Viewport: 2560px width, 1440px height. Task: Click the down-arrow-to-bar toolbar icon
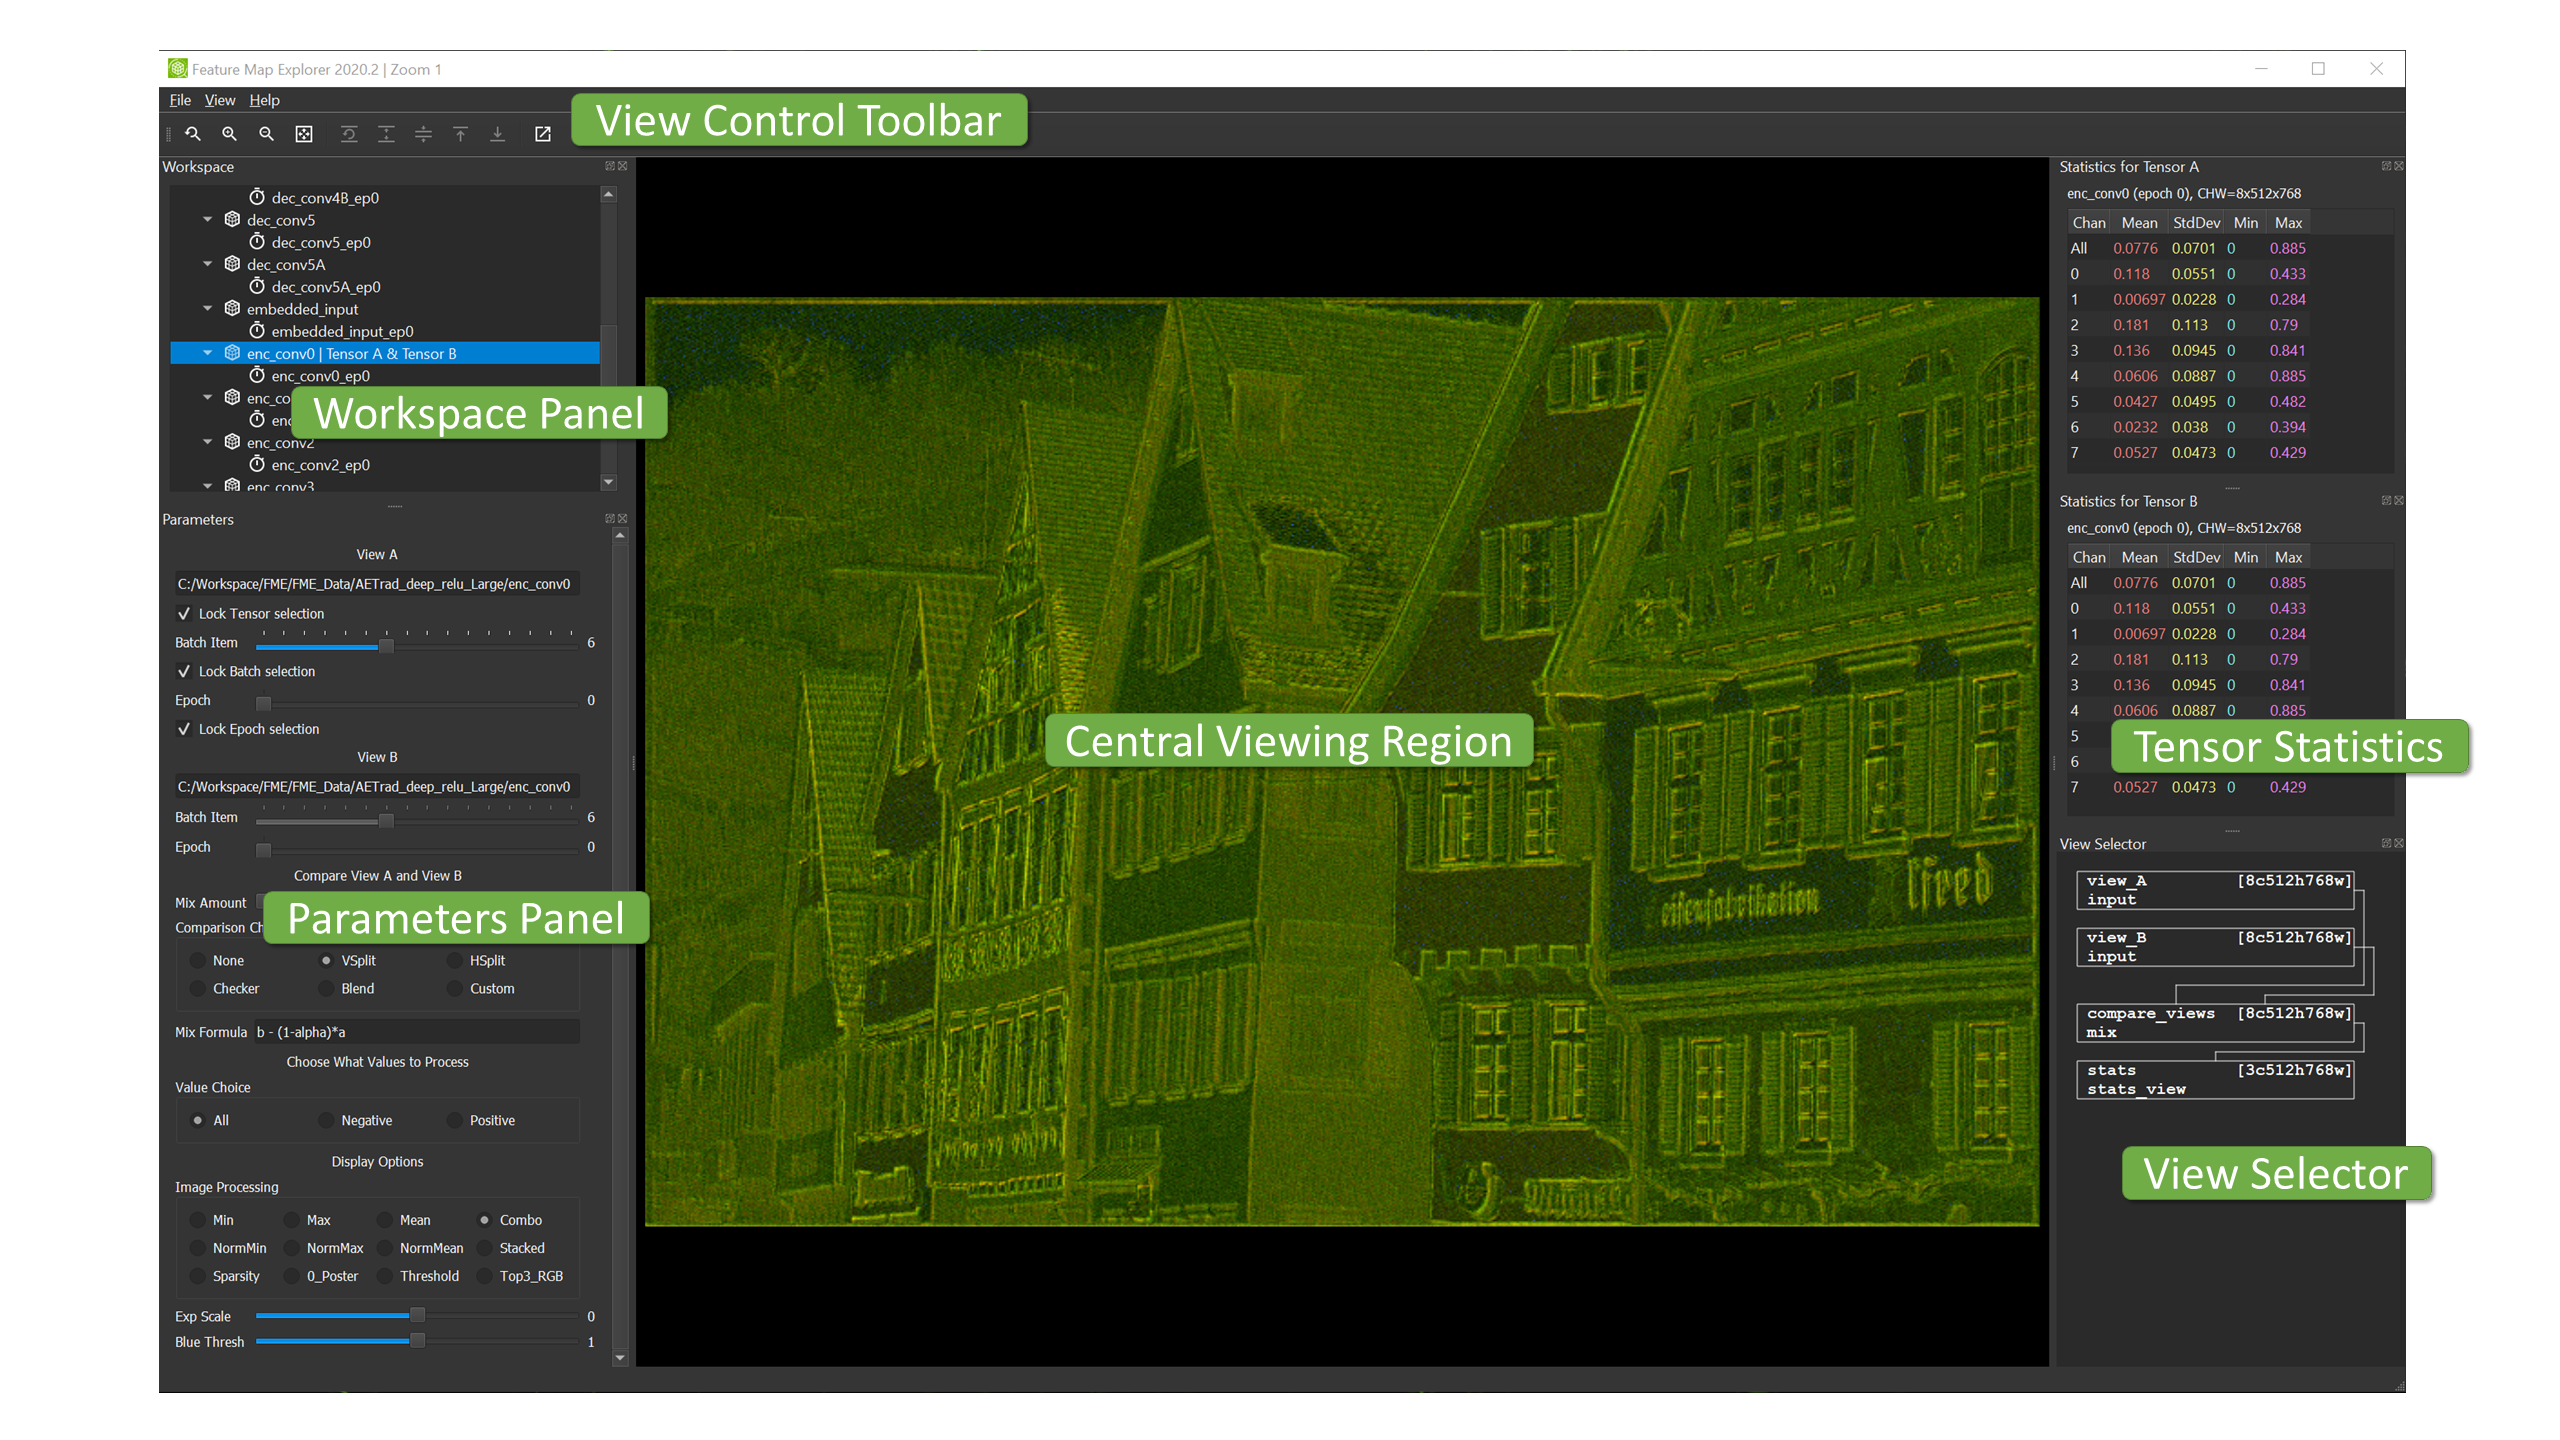(x=497, y=133)
